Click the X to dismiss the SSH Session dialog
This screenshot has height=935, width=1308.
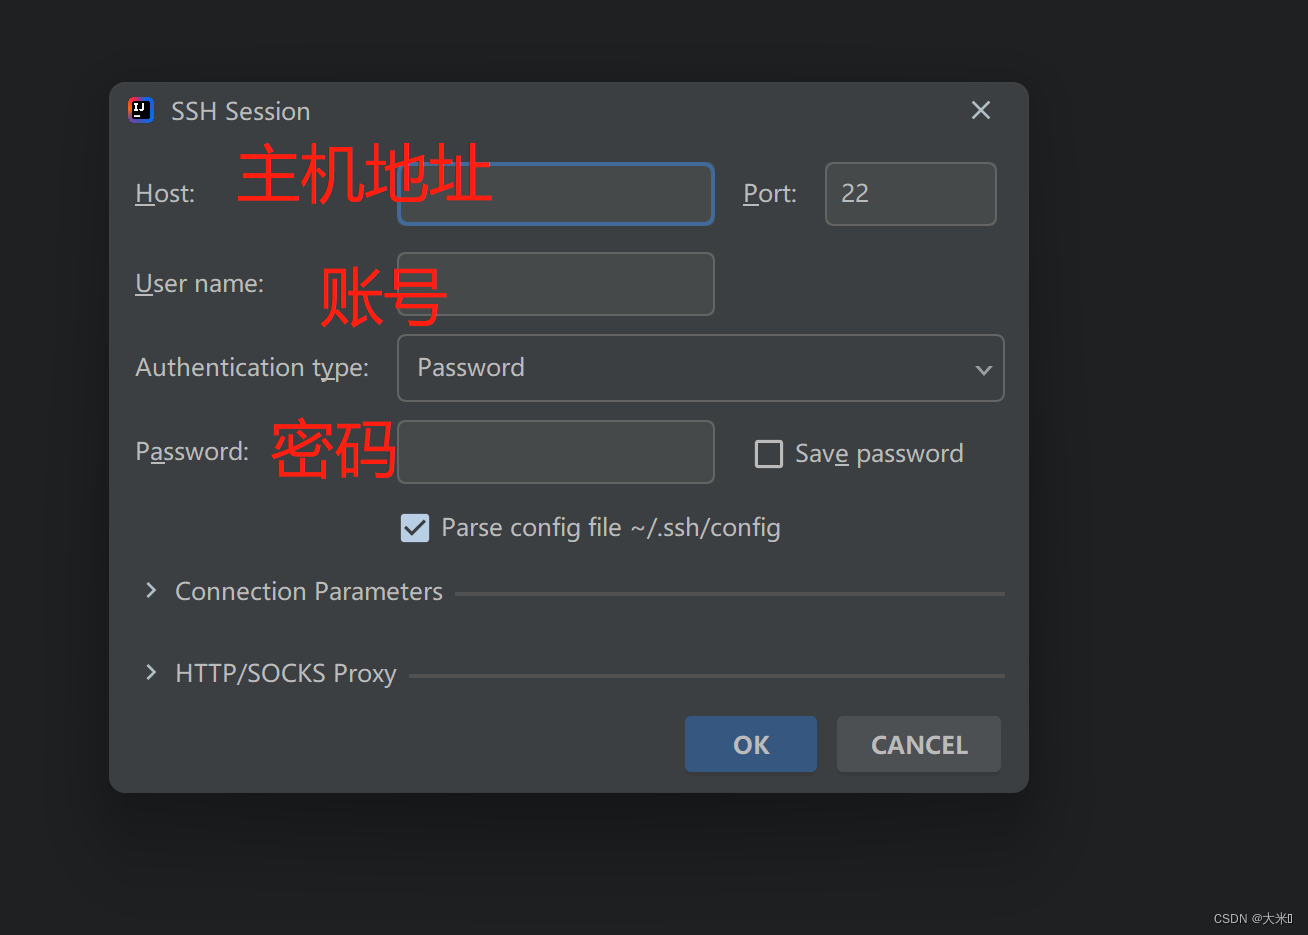click(x=980, y=110)
